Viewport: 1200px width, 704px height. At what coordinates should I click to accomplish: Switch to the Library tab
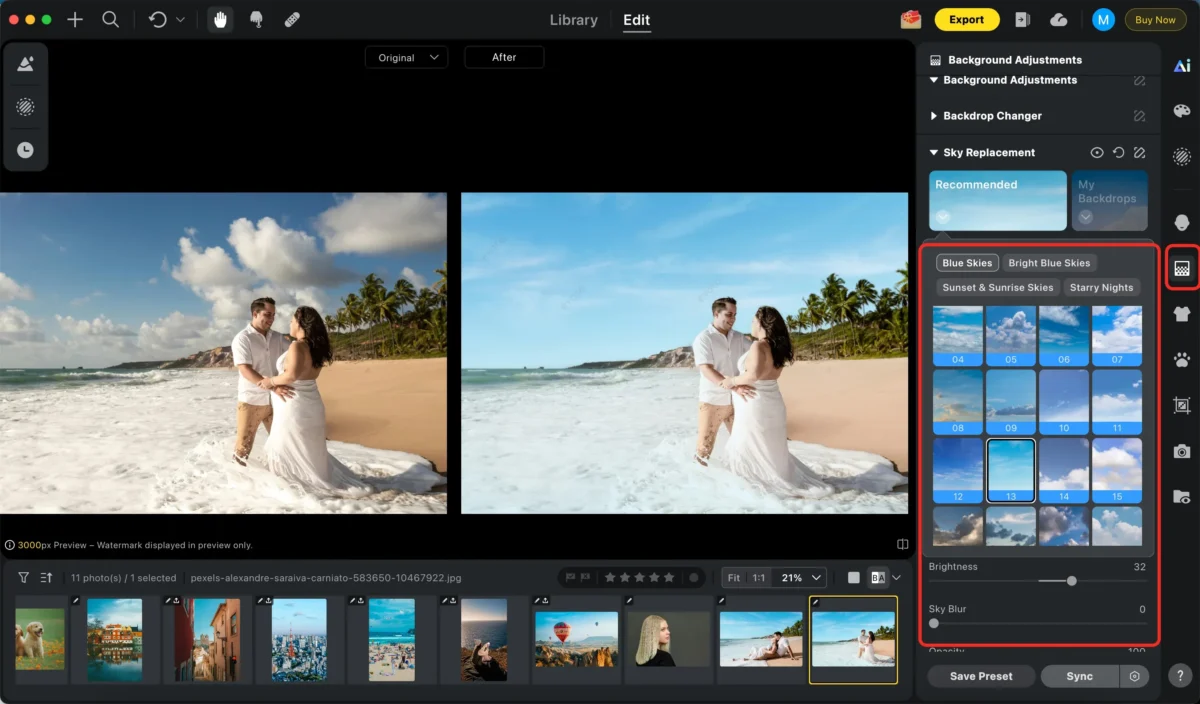point(573,19)
